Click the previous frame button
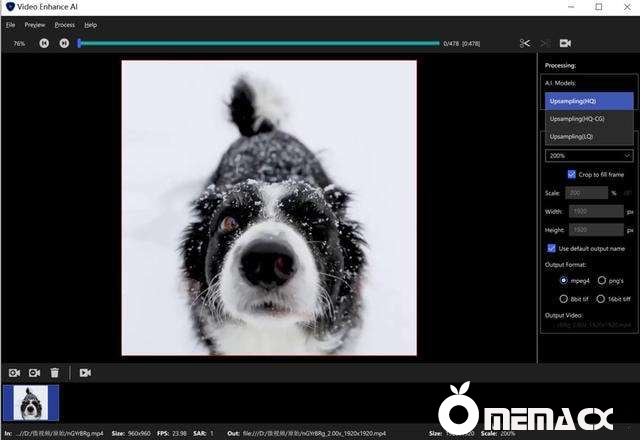This screenshot has height=440, width=640. (44, 43)
